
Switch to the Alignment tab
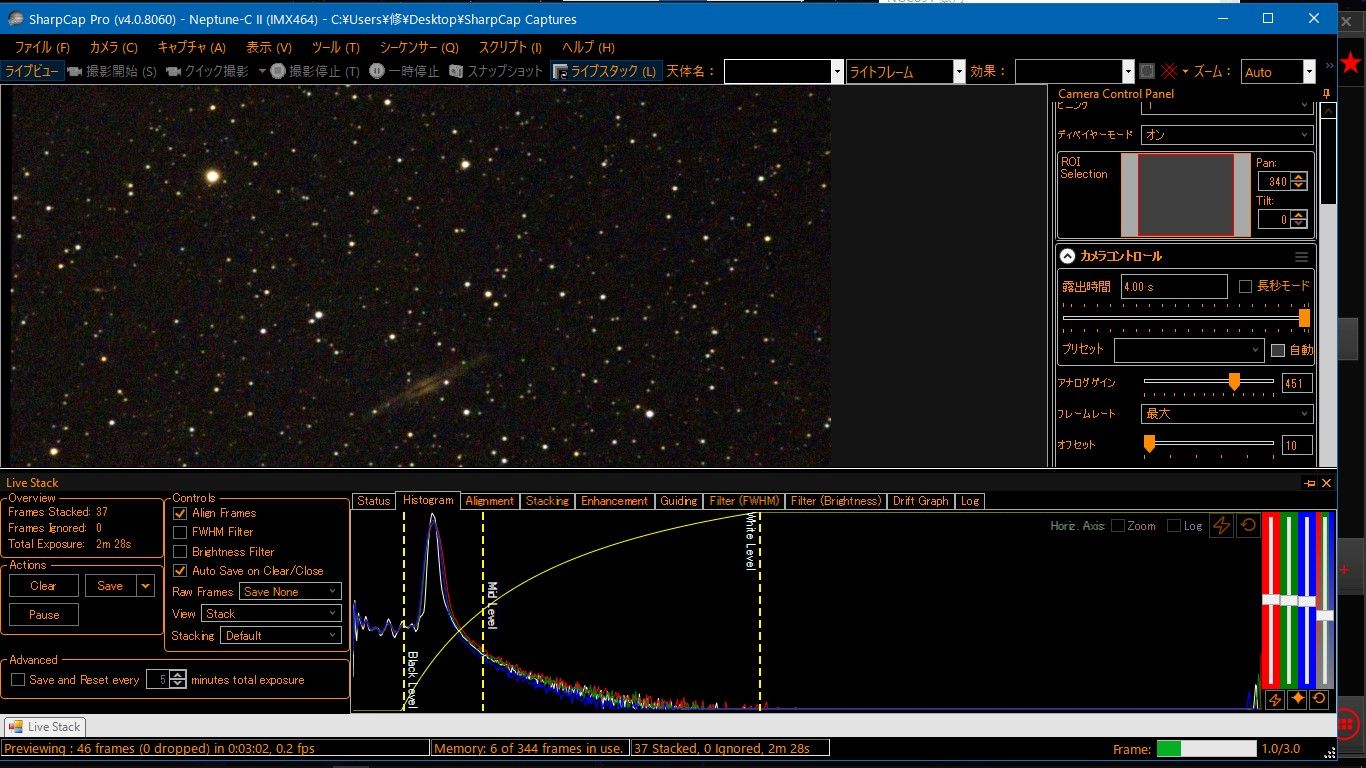tap(489, 501)
